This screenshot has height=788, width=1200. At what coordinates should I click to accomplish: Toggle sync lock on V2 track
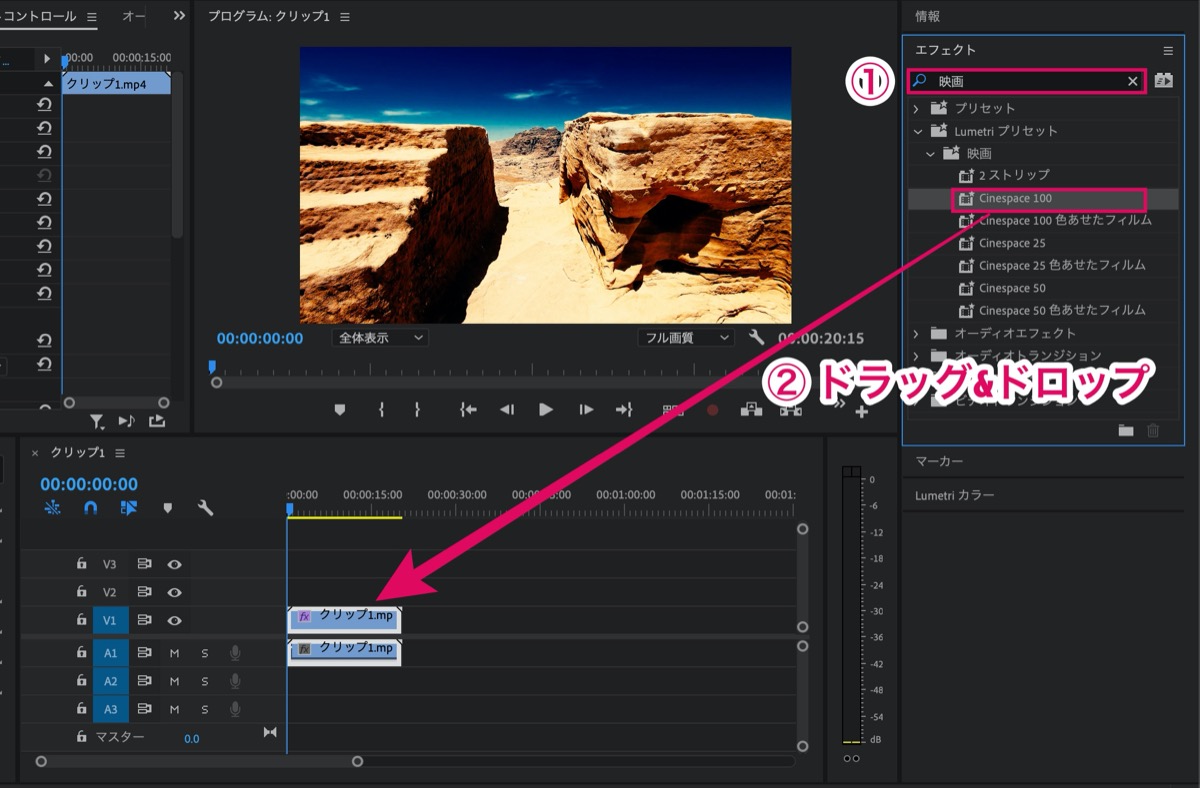tap(144, 592)
